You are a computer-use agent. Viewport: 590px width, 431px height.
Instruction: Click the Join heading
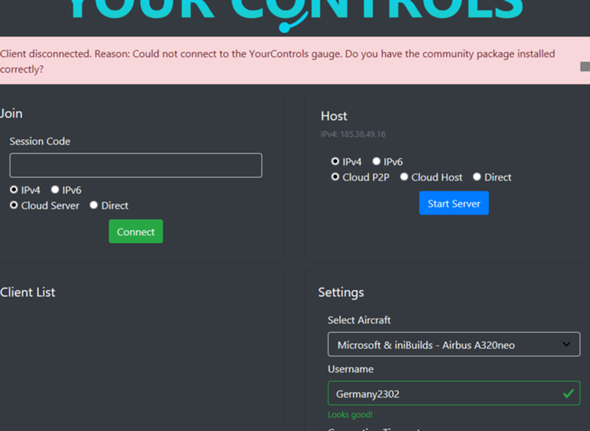point(11,114)
